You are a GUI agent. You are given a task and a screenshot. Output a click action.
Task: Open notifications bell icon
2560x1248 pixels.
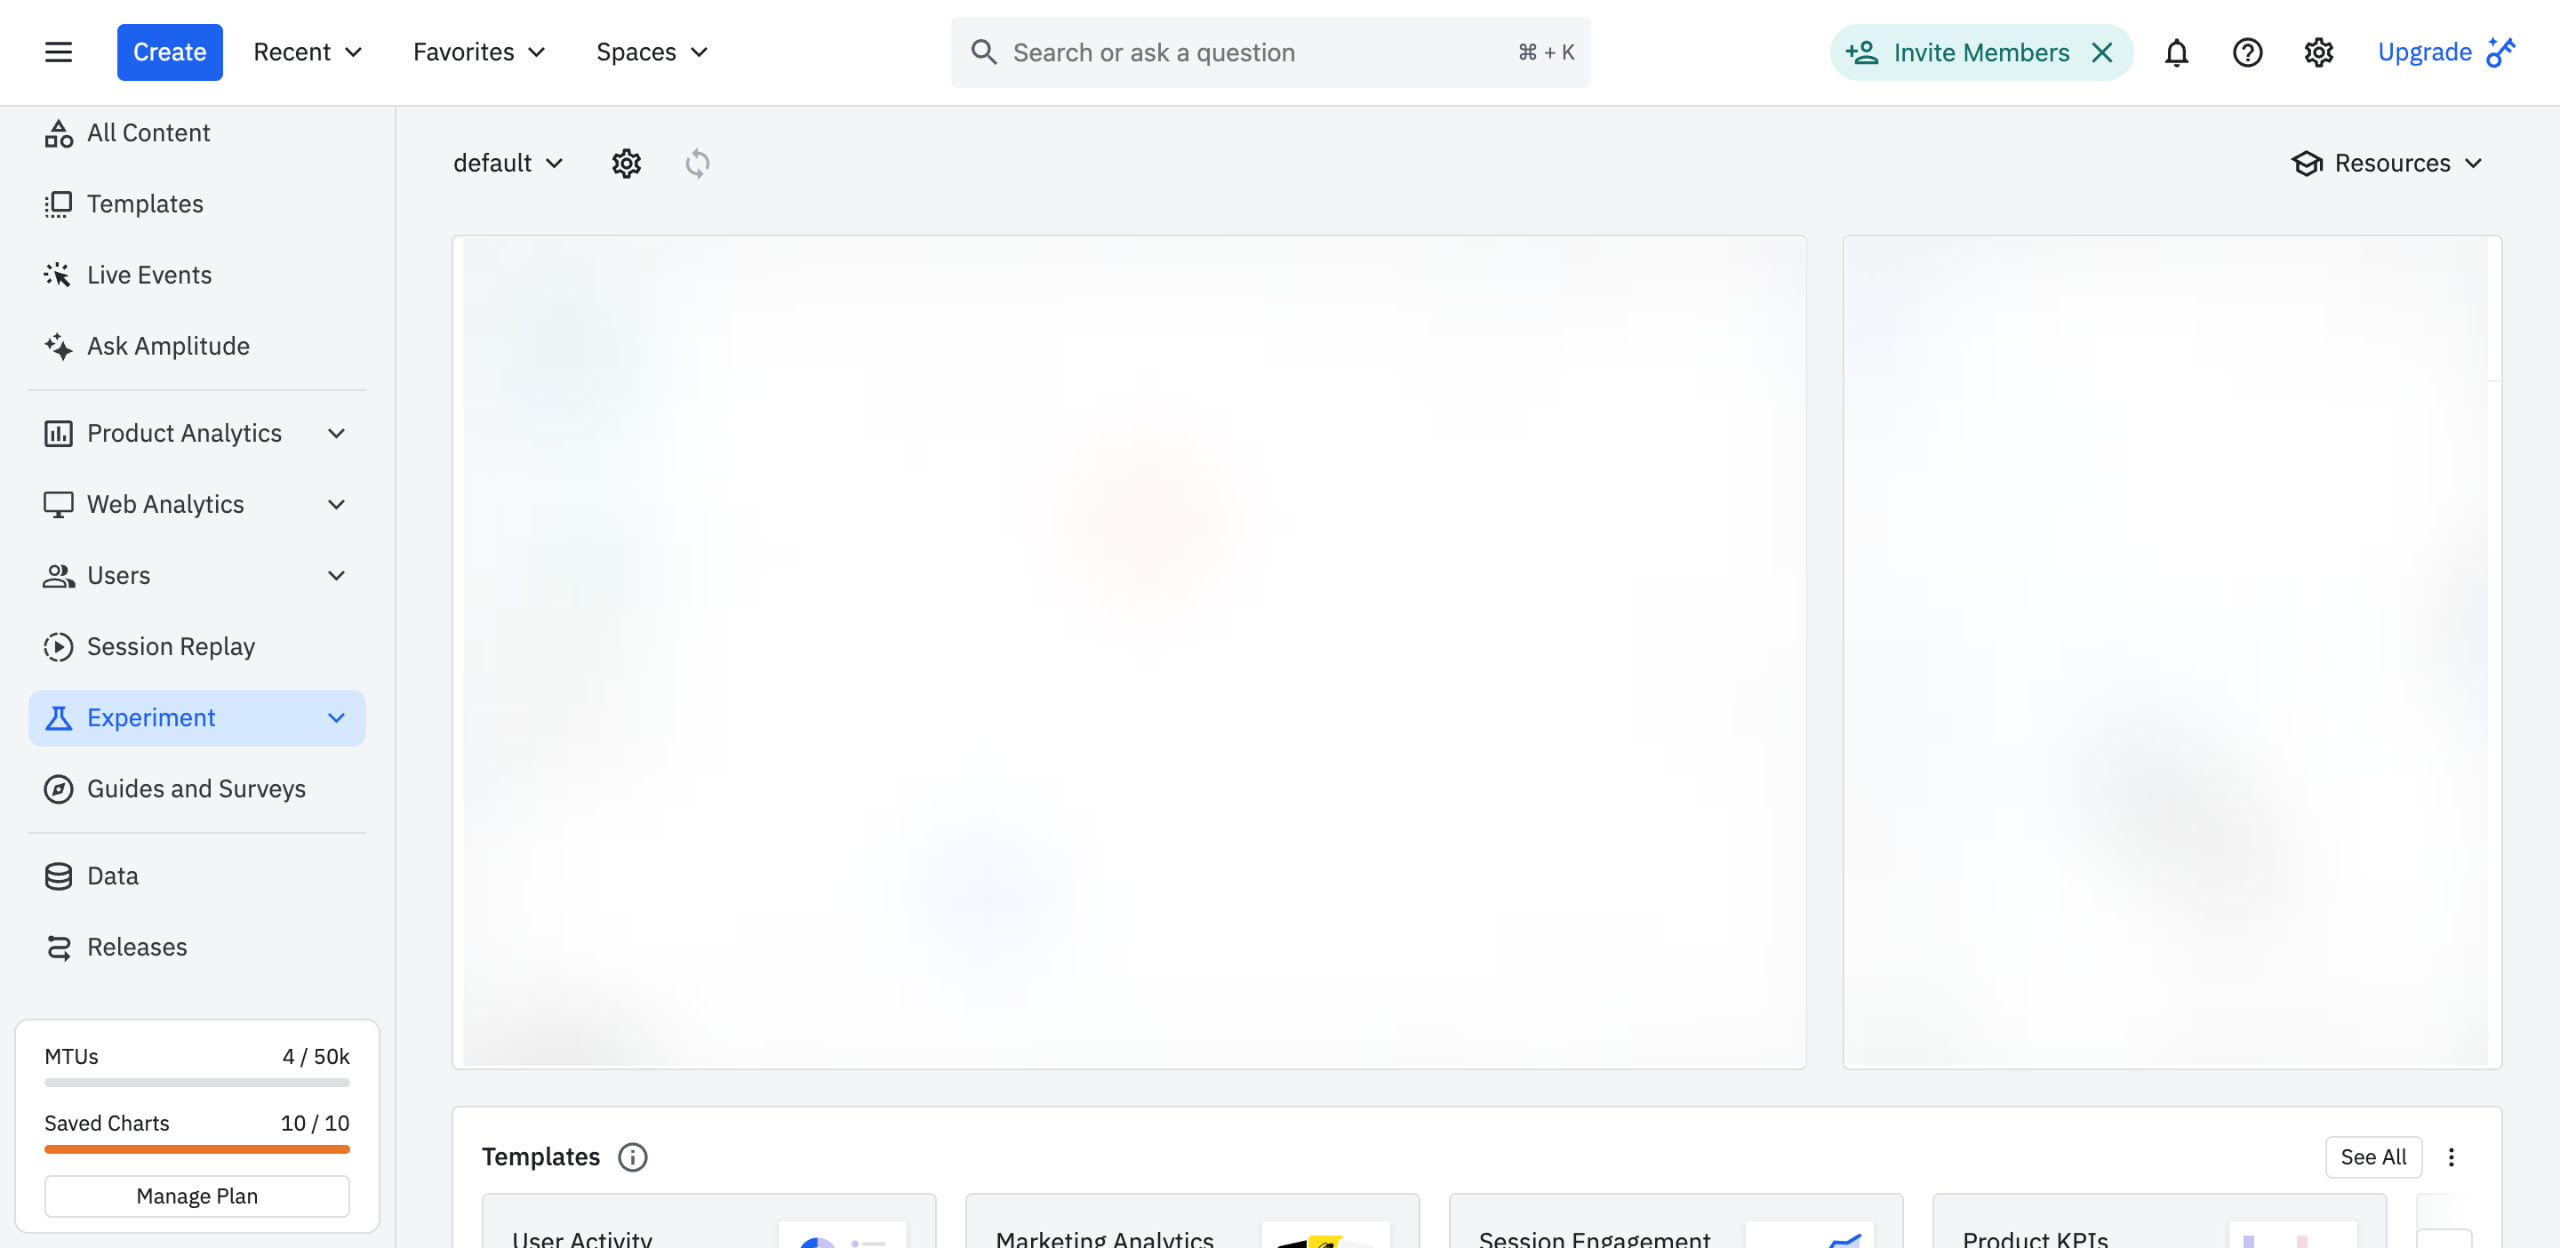[x=2176, y=52]
